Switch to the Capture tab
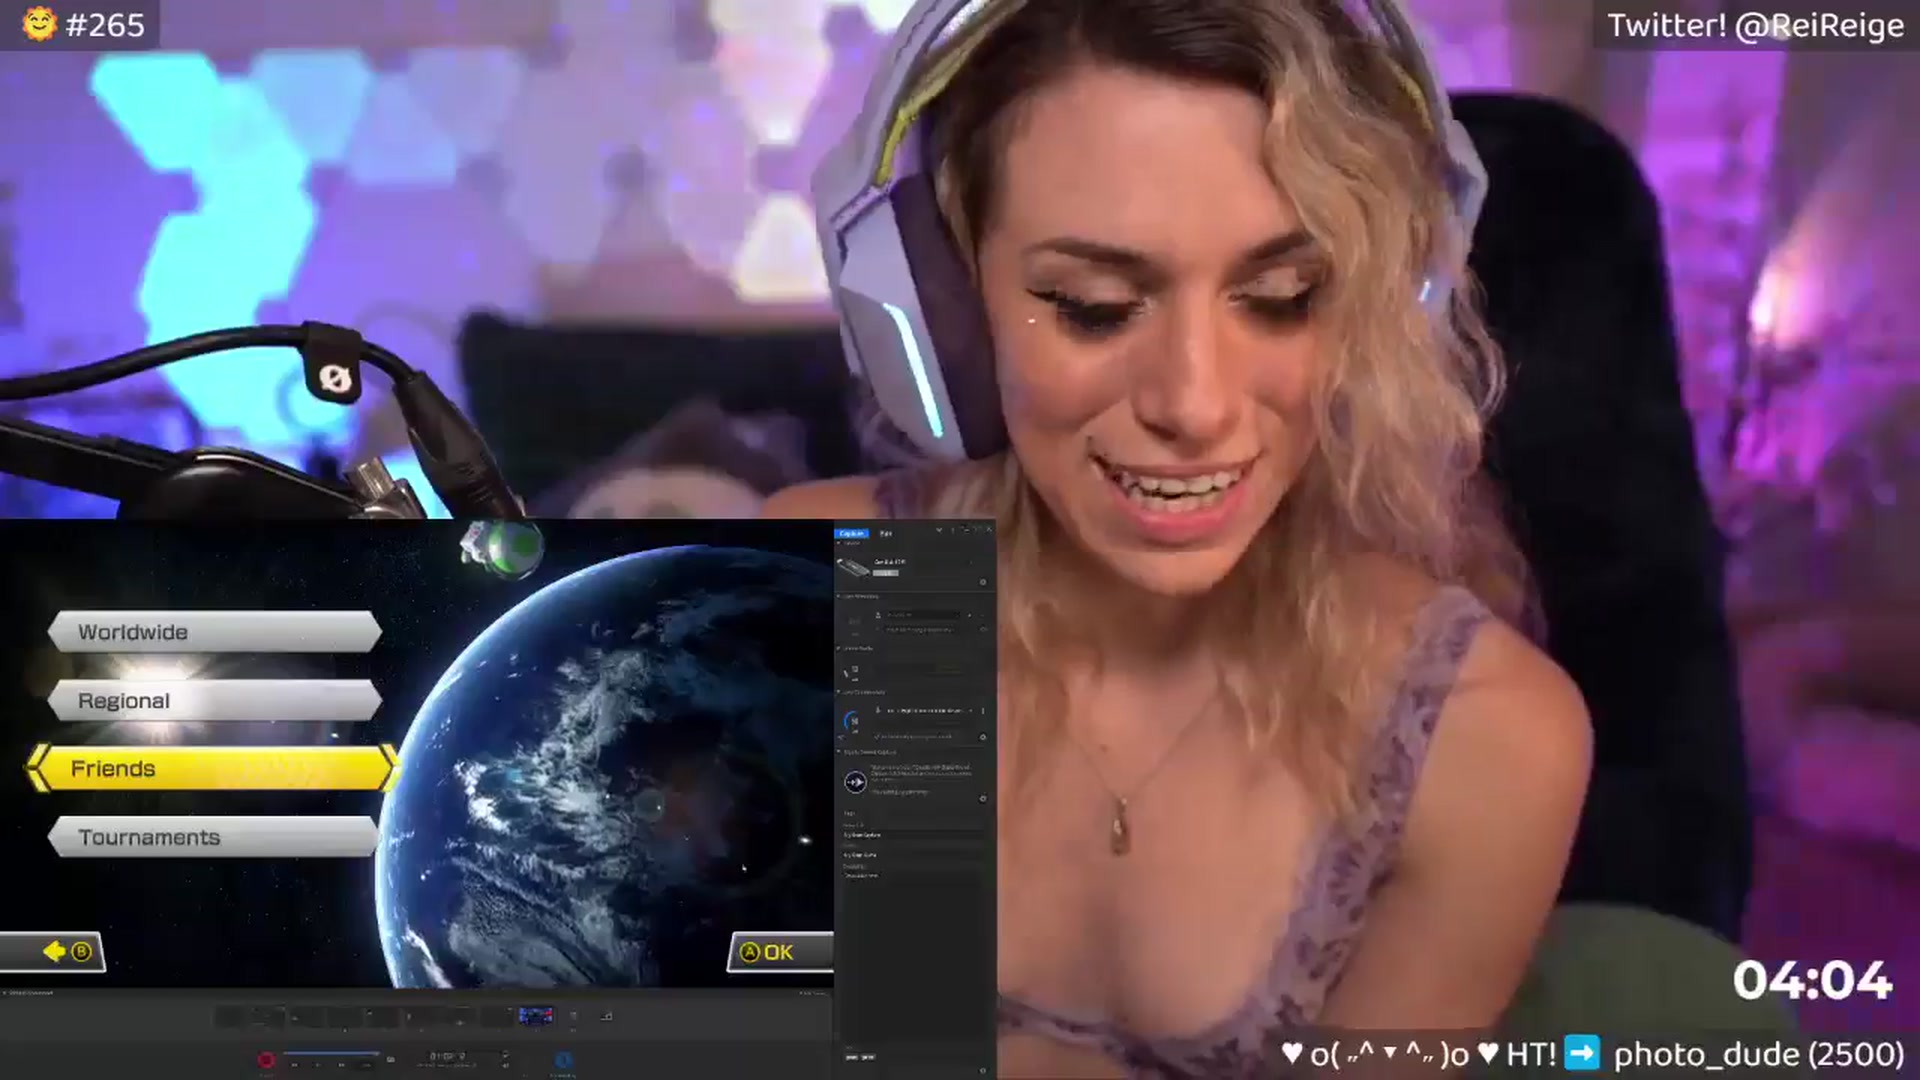The height and width of the screenshot is (1080, 1920). point(851,533)
